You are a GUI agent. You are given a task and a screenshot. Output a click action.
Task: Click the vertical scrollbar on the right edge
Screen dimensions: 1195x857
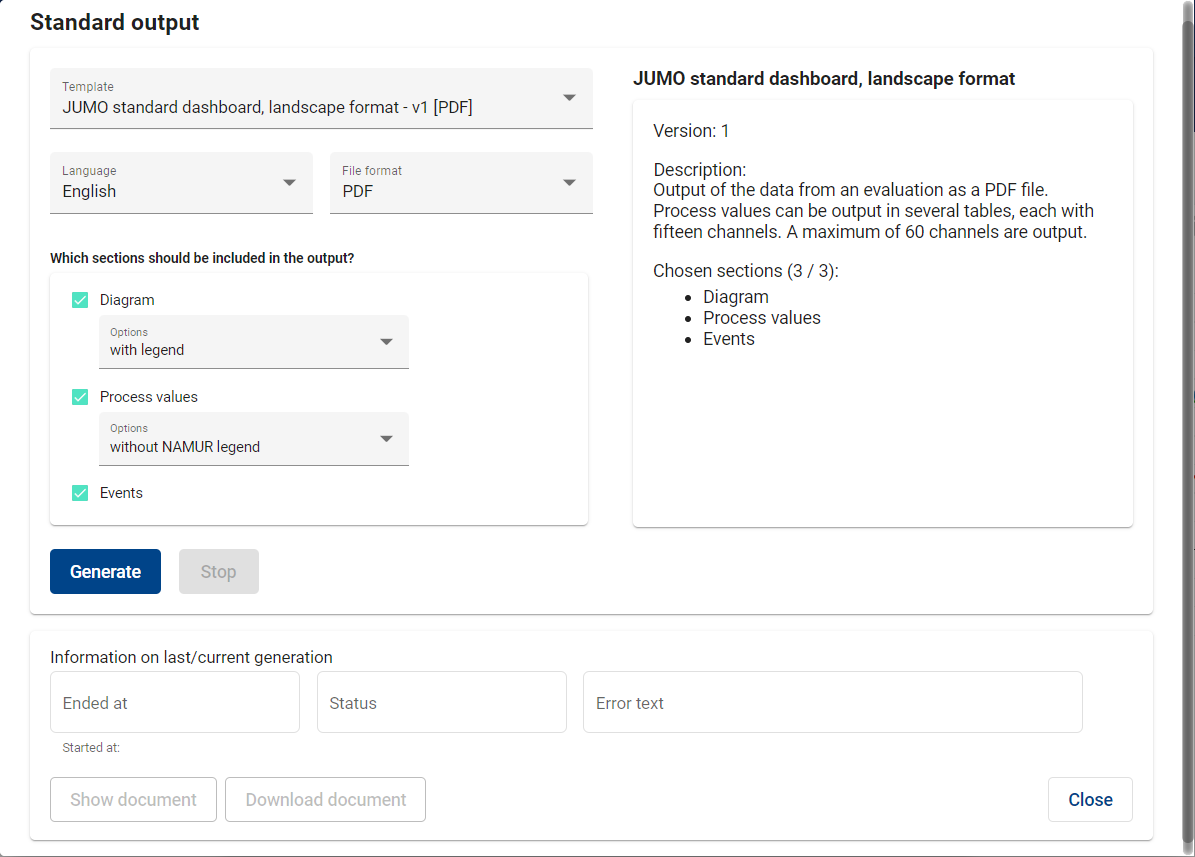click(x=1187, y=300)
